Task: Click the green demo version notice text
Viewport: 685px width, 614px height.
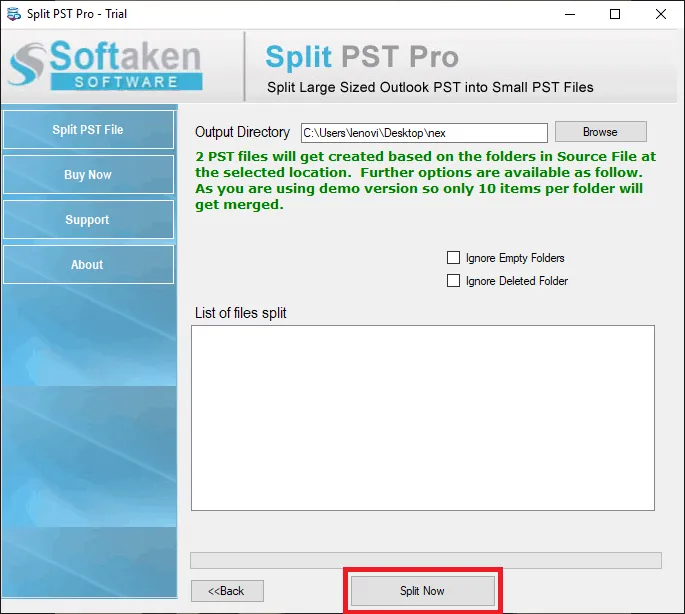Action: [425, 180]
